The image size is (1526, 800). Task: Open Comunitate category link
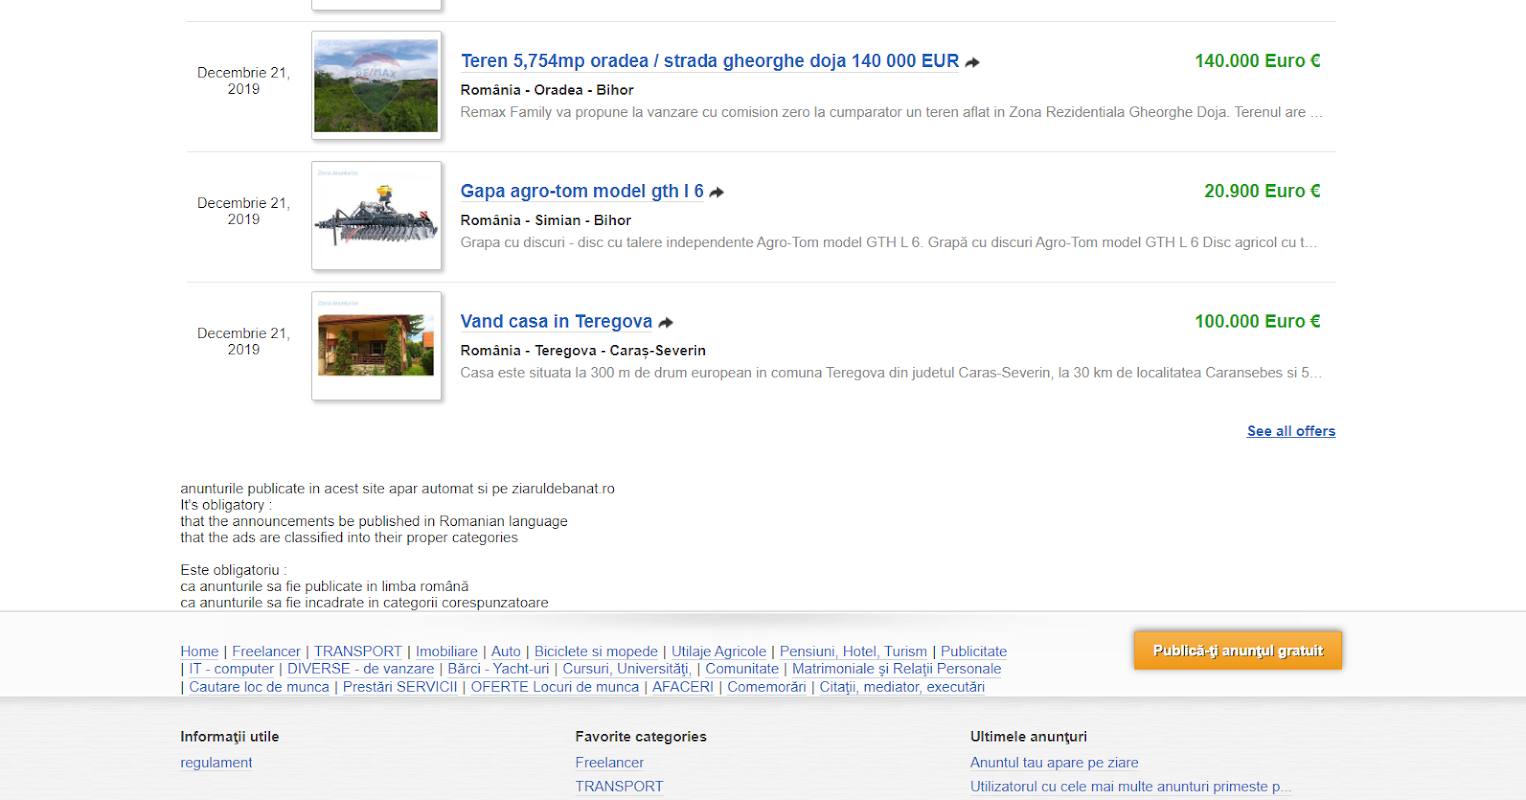742,669
